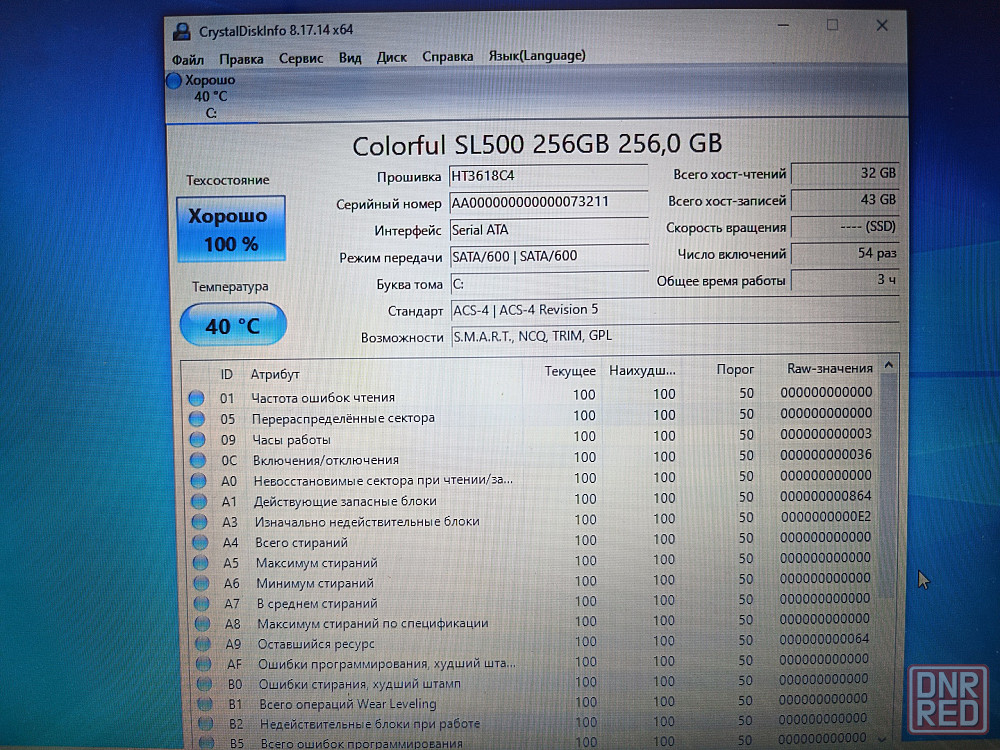Click the Порог column header

(x=735, y=369)
